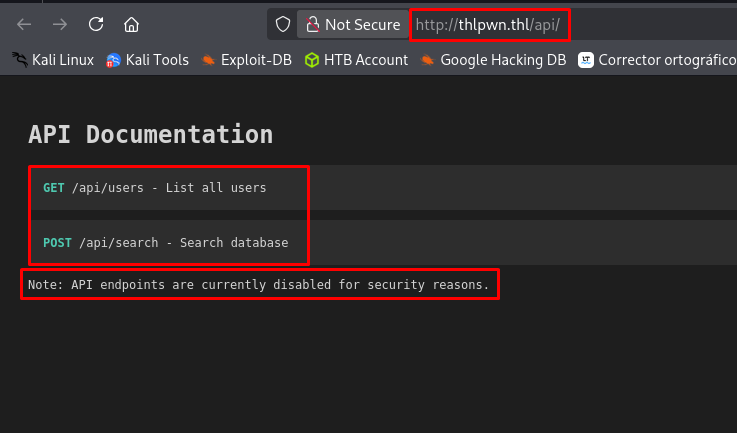Select the /api/users List all users text
Screen dimensions: 737x433
[x=170, y=187]
